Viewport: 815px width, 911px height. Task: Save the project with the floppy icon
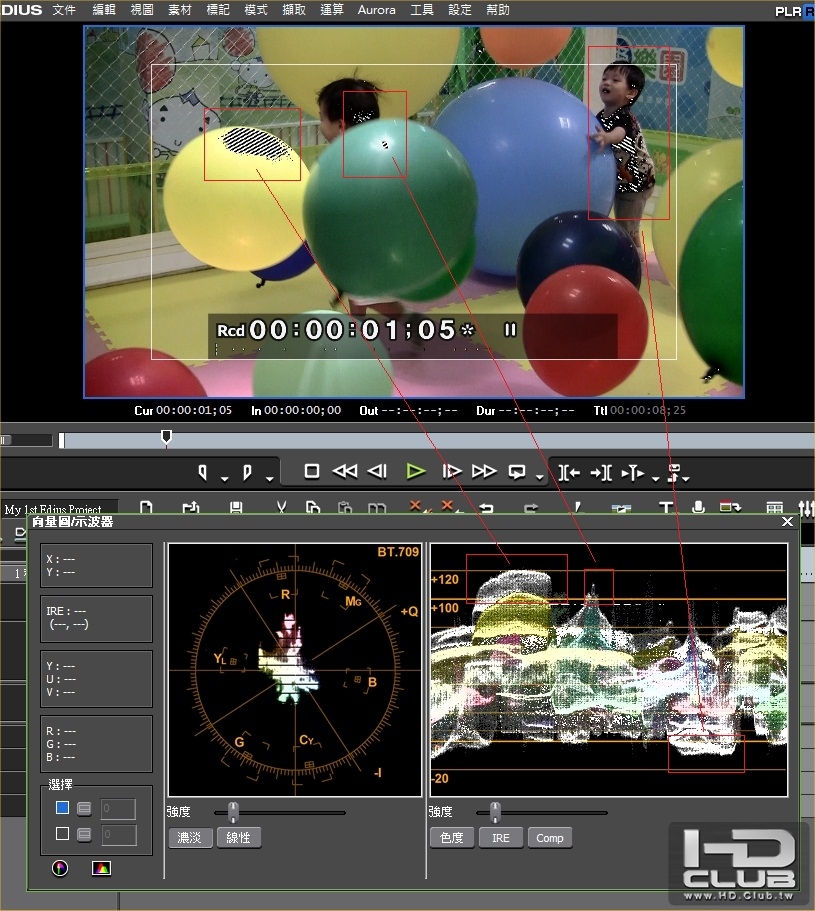(x=236, y=508)
